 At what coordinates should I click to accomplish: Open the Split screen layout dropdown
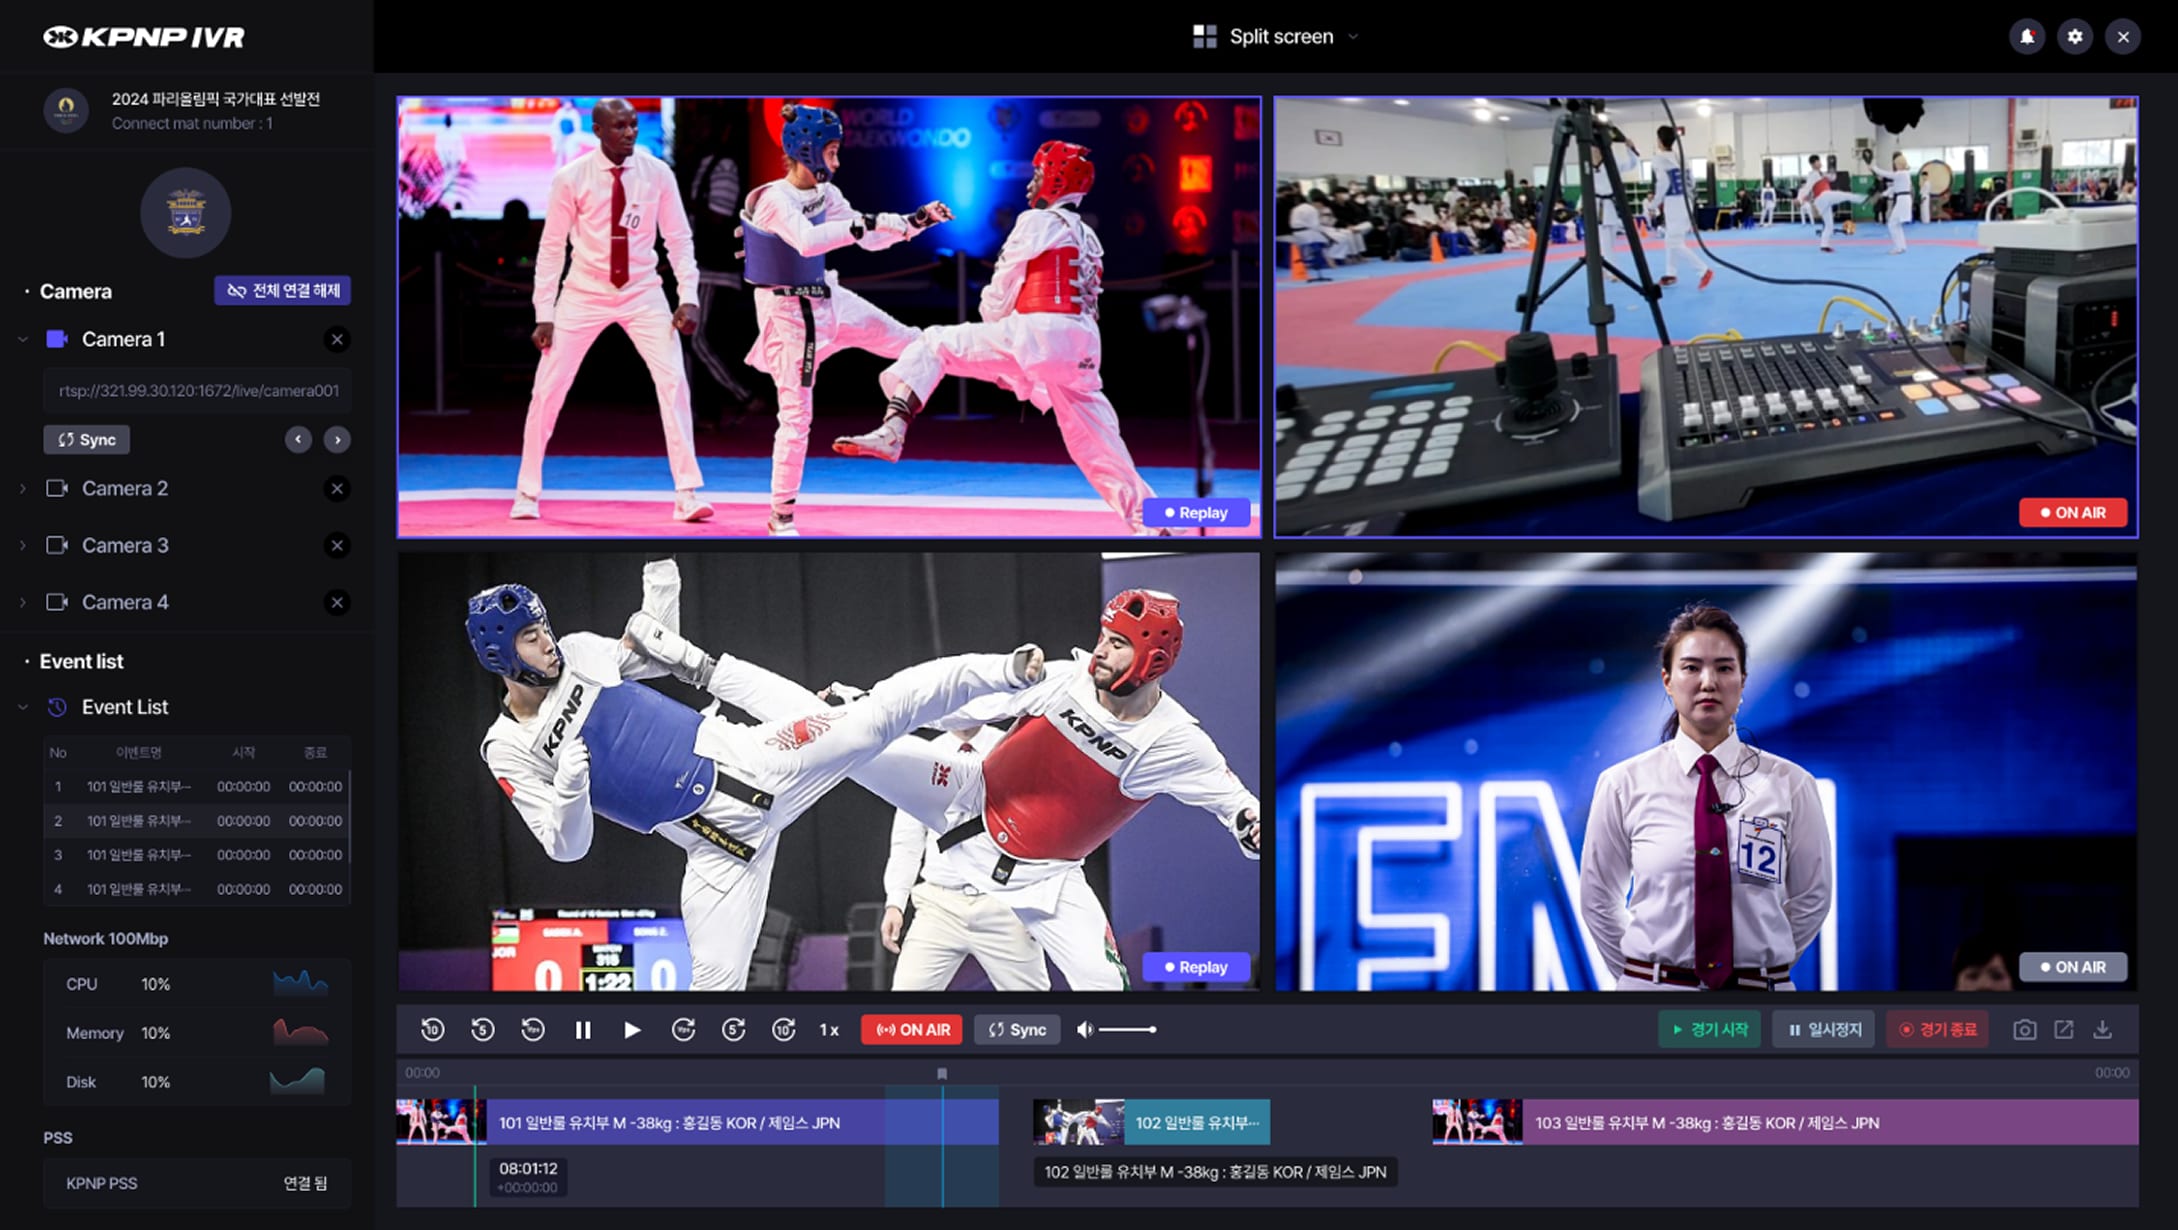coord(1277,37)
